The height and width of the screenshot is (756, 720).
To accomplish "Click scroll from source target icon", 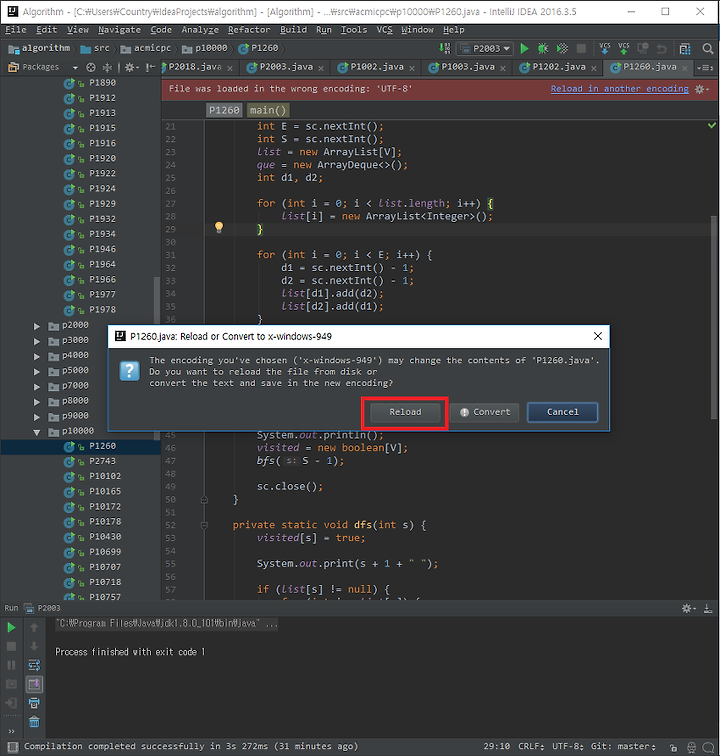I will pyautogui.click(x=91, y=68).
